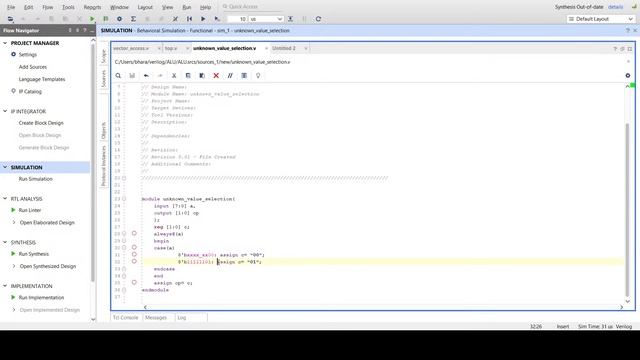The image size is (640, 360).
Task: Click the Run All simulation play icon
Action: click(x=203, y=19)
